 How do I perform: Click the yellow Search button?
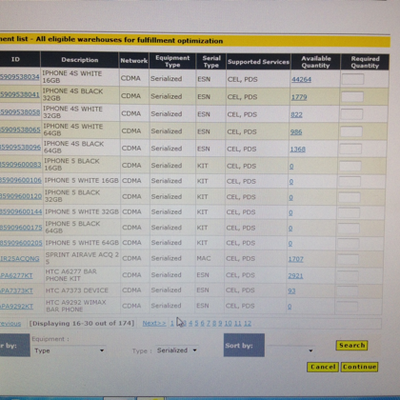[x=352, y=345]
